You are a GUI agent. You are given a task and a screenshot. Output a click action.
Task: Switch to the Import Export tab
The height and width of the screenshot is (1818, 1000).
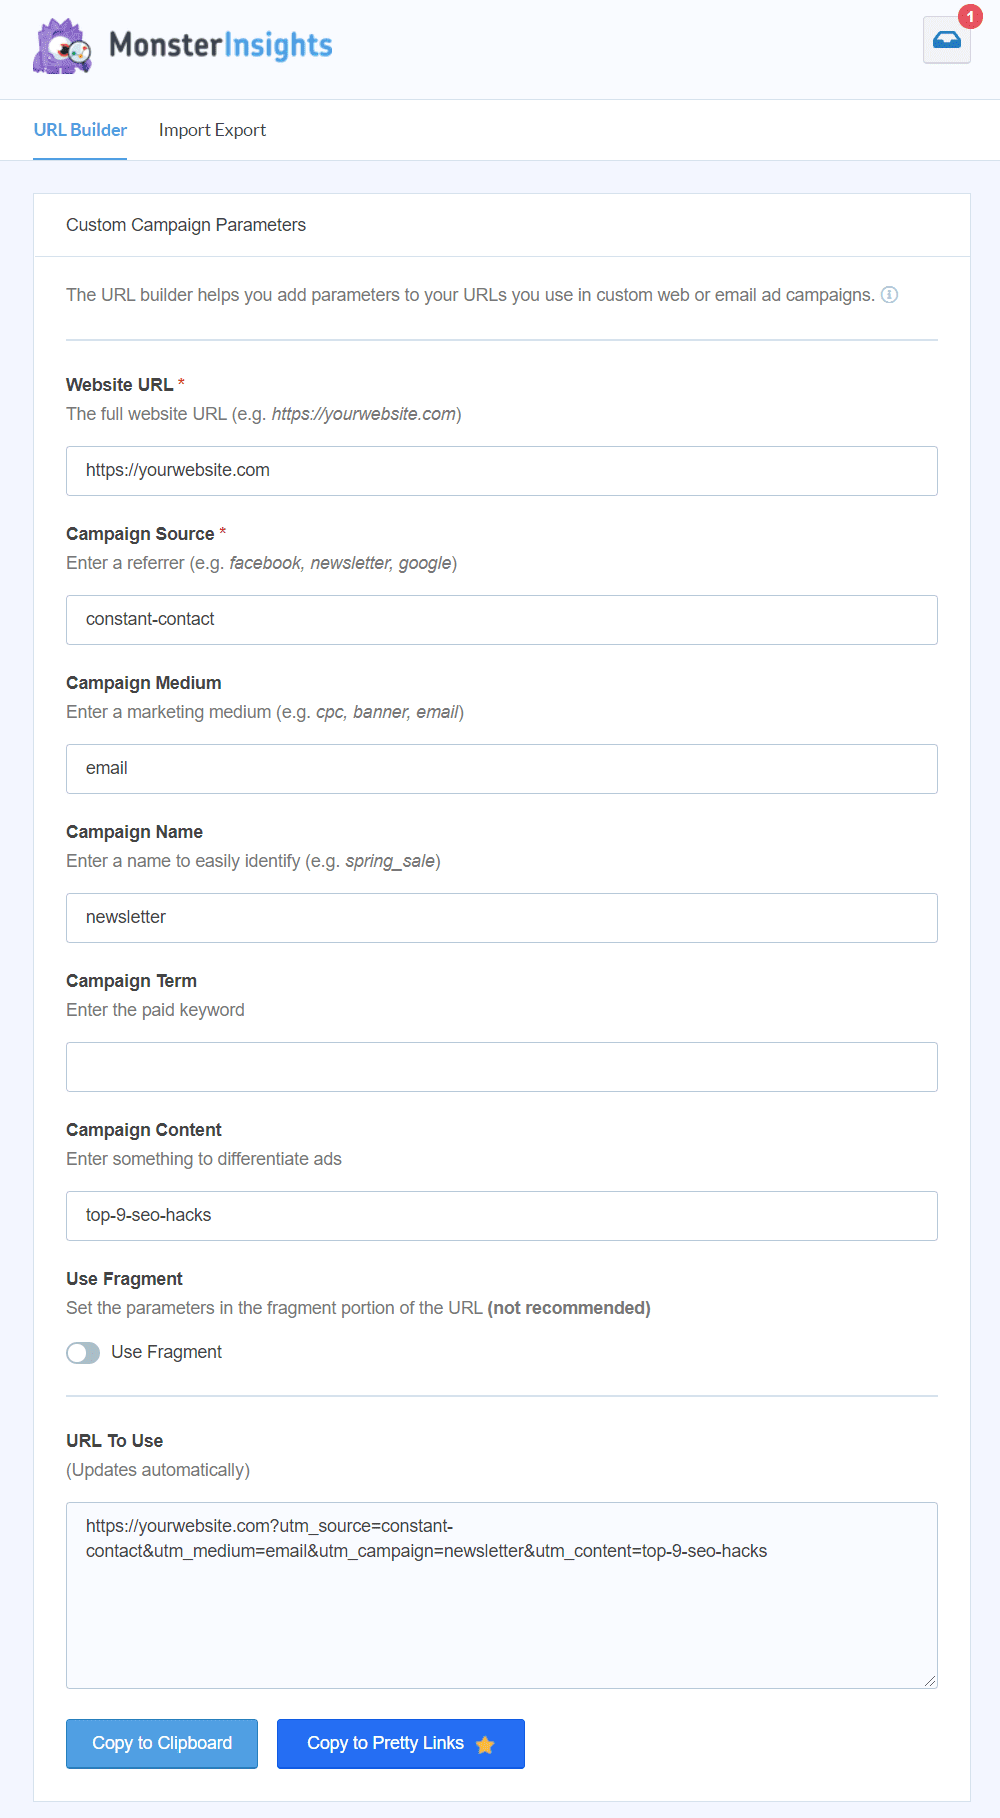[x=212, y=130]
